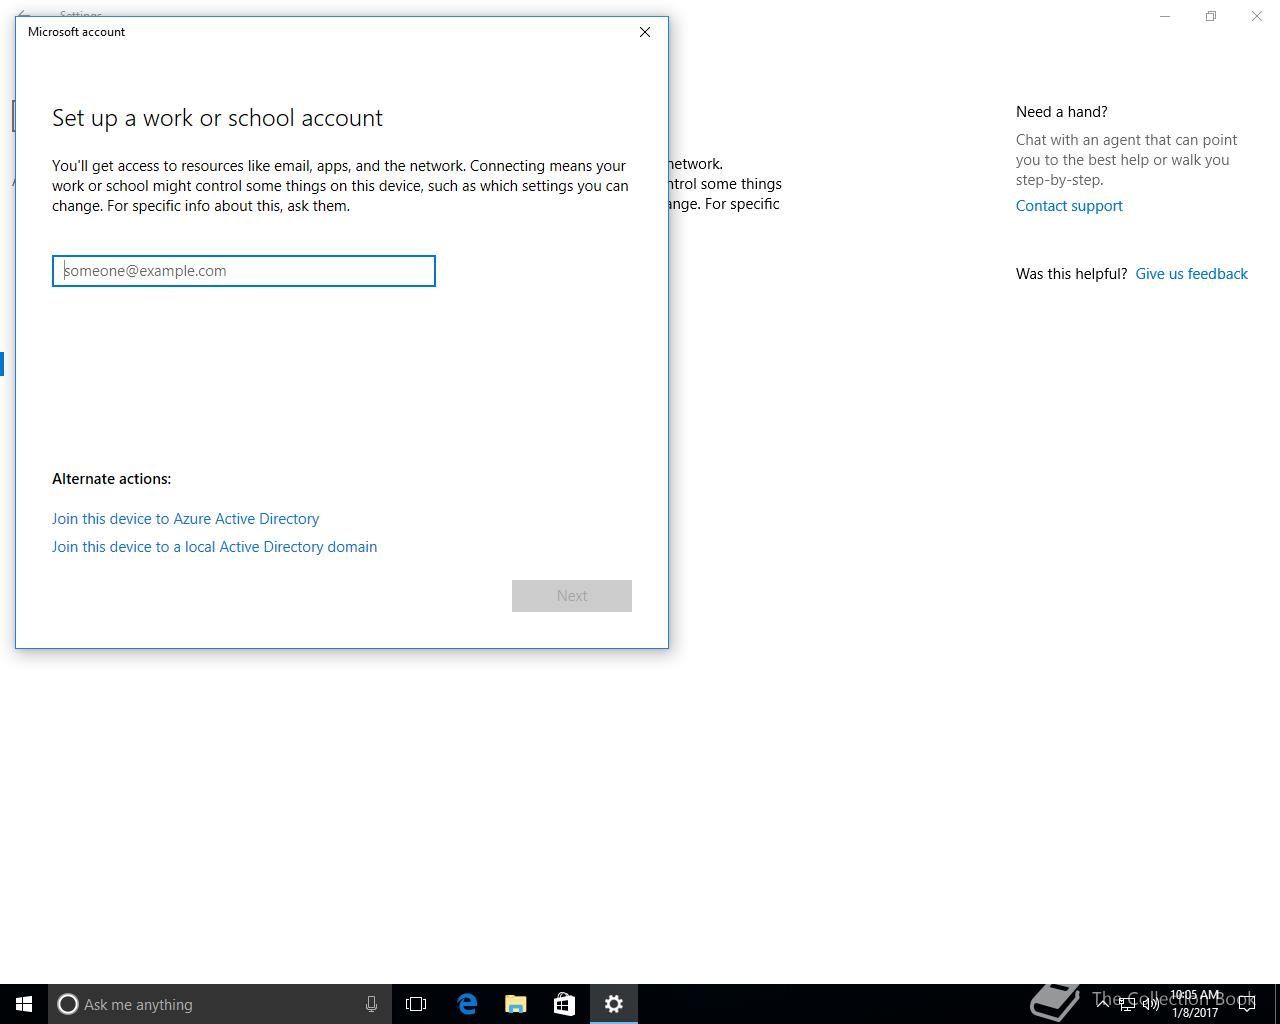Open the Windows Store taskbar icon
Image resolution: width=1280 pixels, height=1024 pixels.
click(565, 1004)
